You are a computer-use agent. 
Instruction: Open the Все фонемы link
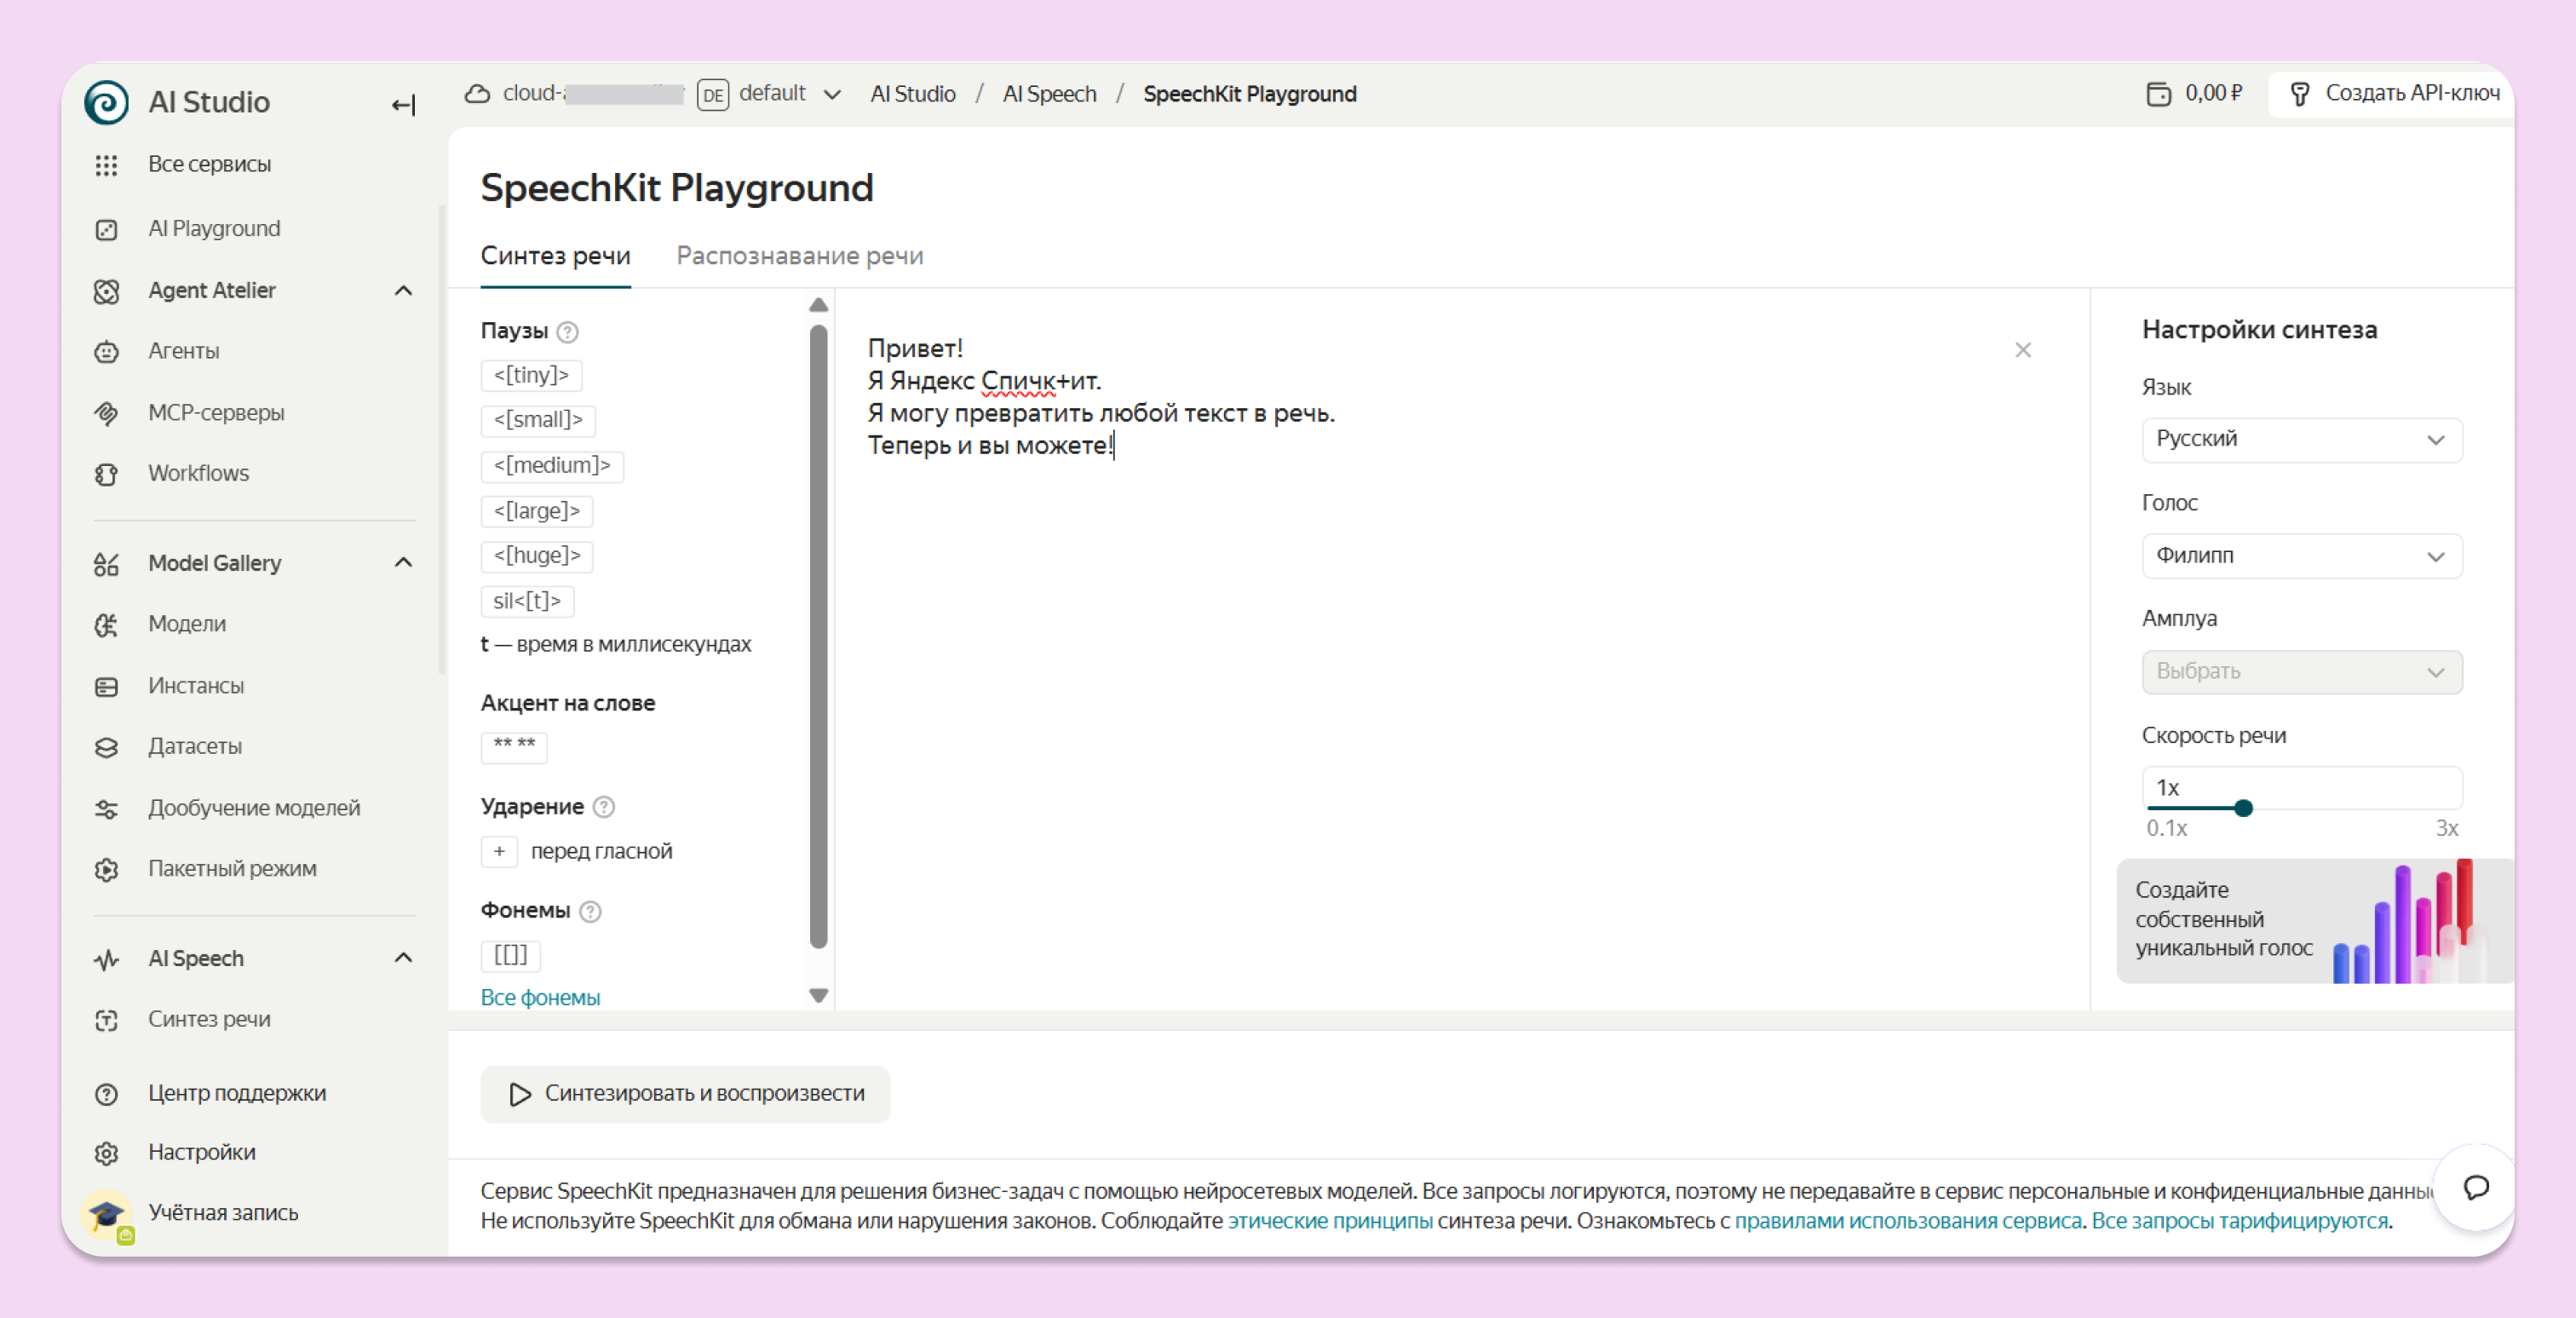pyautogui.click(x=540, y=997)
